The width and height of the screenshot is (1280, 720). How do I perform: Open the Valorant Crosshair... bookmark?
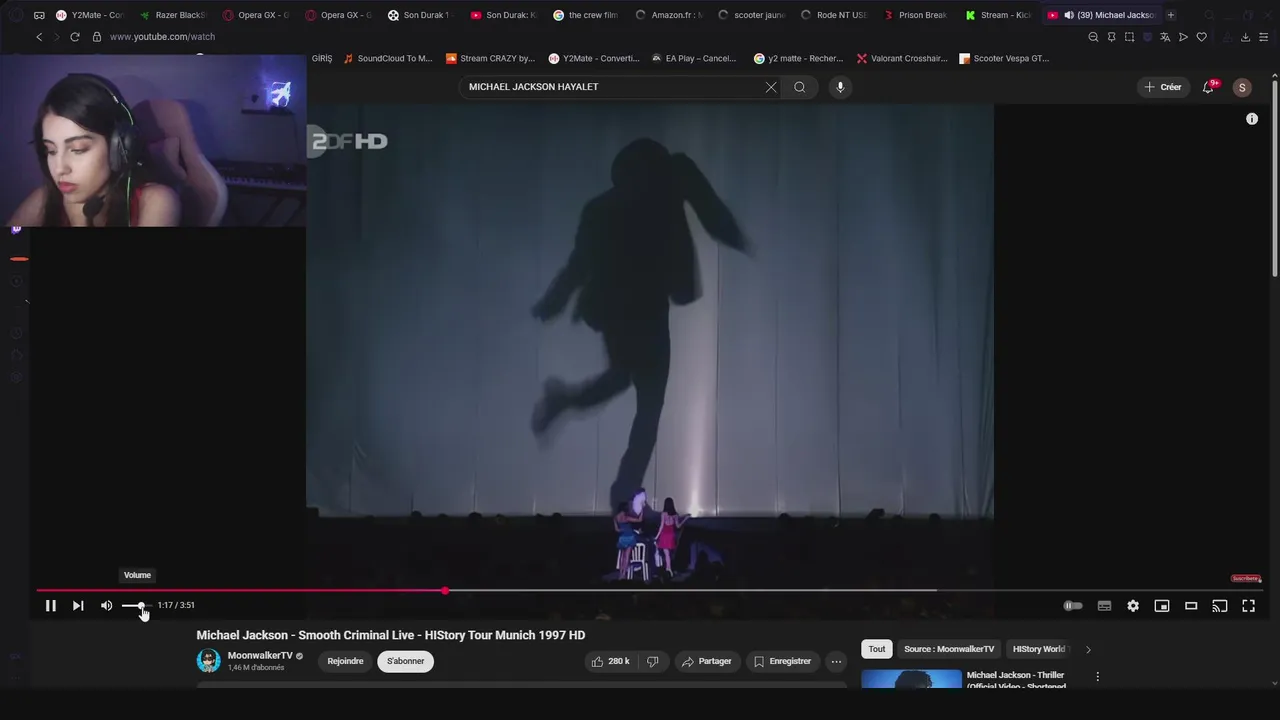902,58
